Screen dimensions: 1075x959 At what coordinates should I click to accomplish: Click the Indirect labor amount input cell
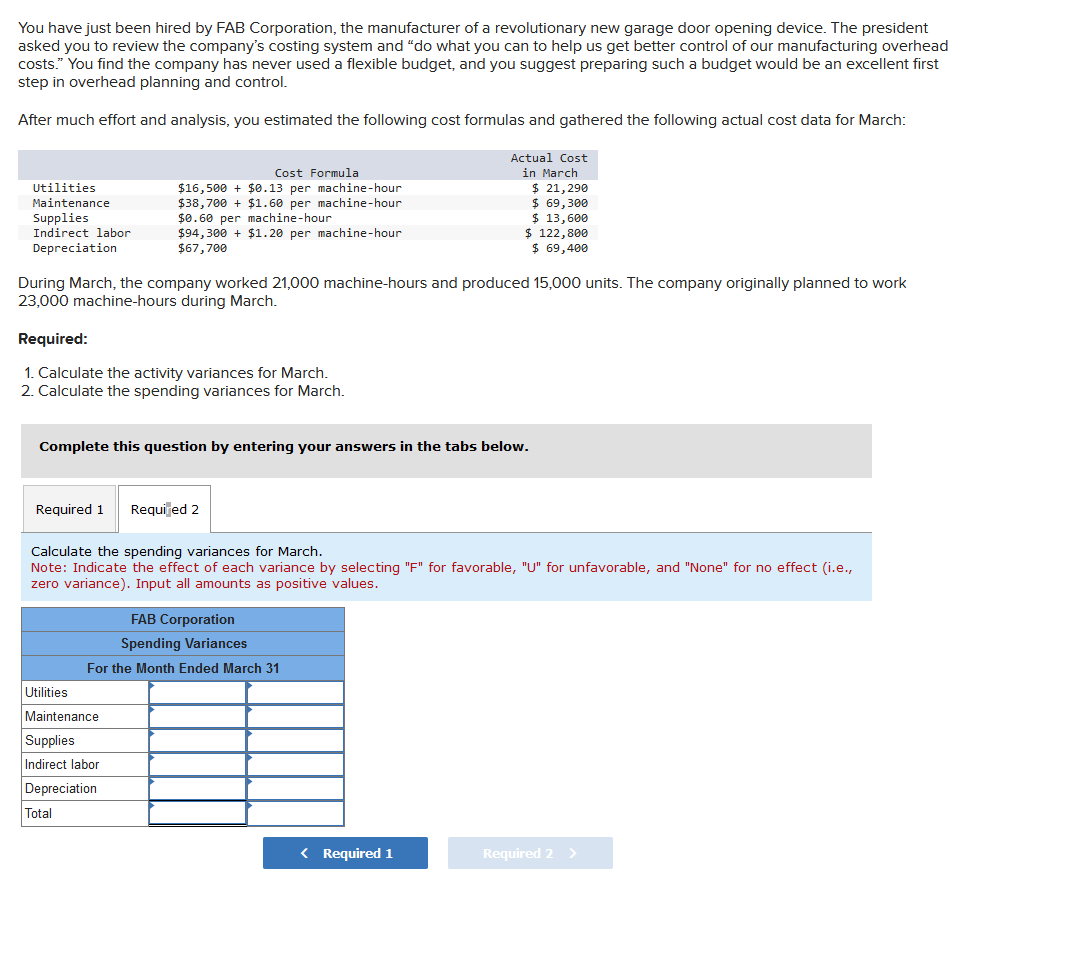(x=197, y=764)
